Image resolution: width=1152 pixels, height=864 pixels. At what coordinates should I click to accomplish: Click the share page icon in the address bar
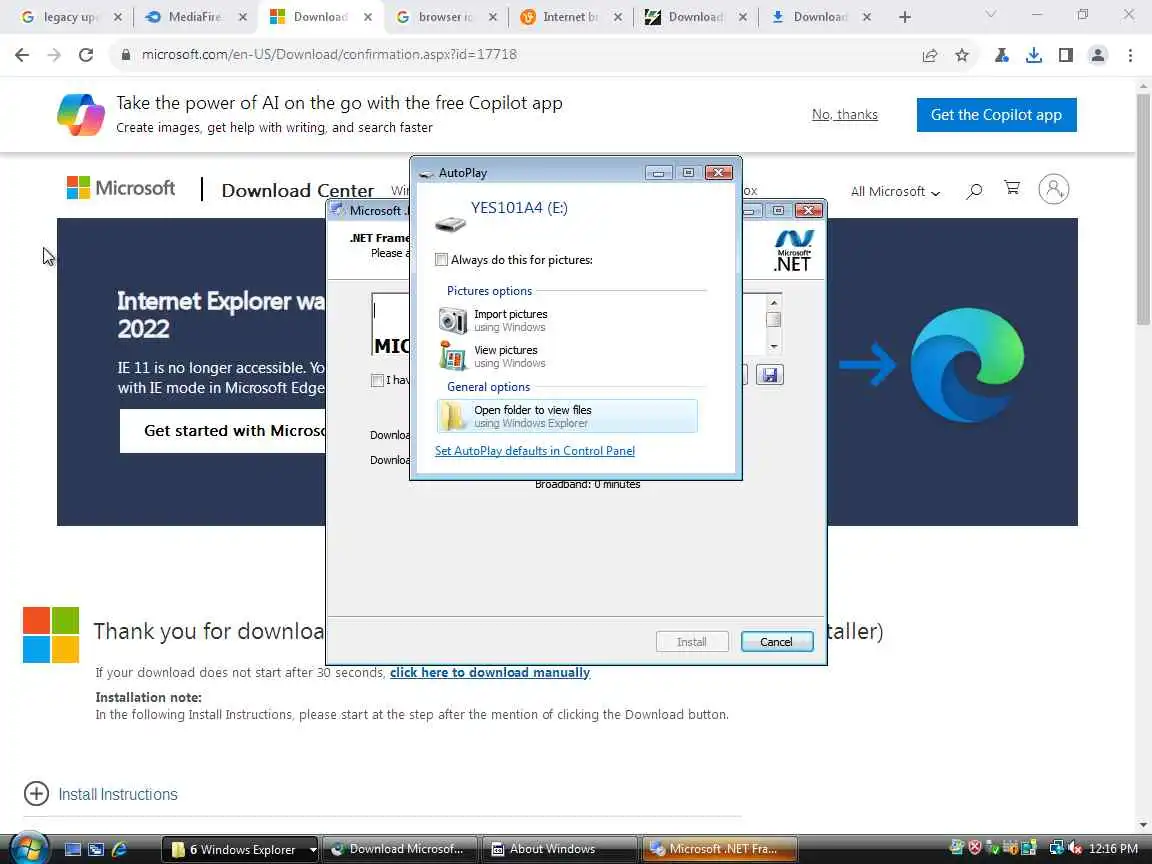pos(930,55)
